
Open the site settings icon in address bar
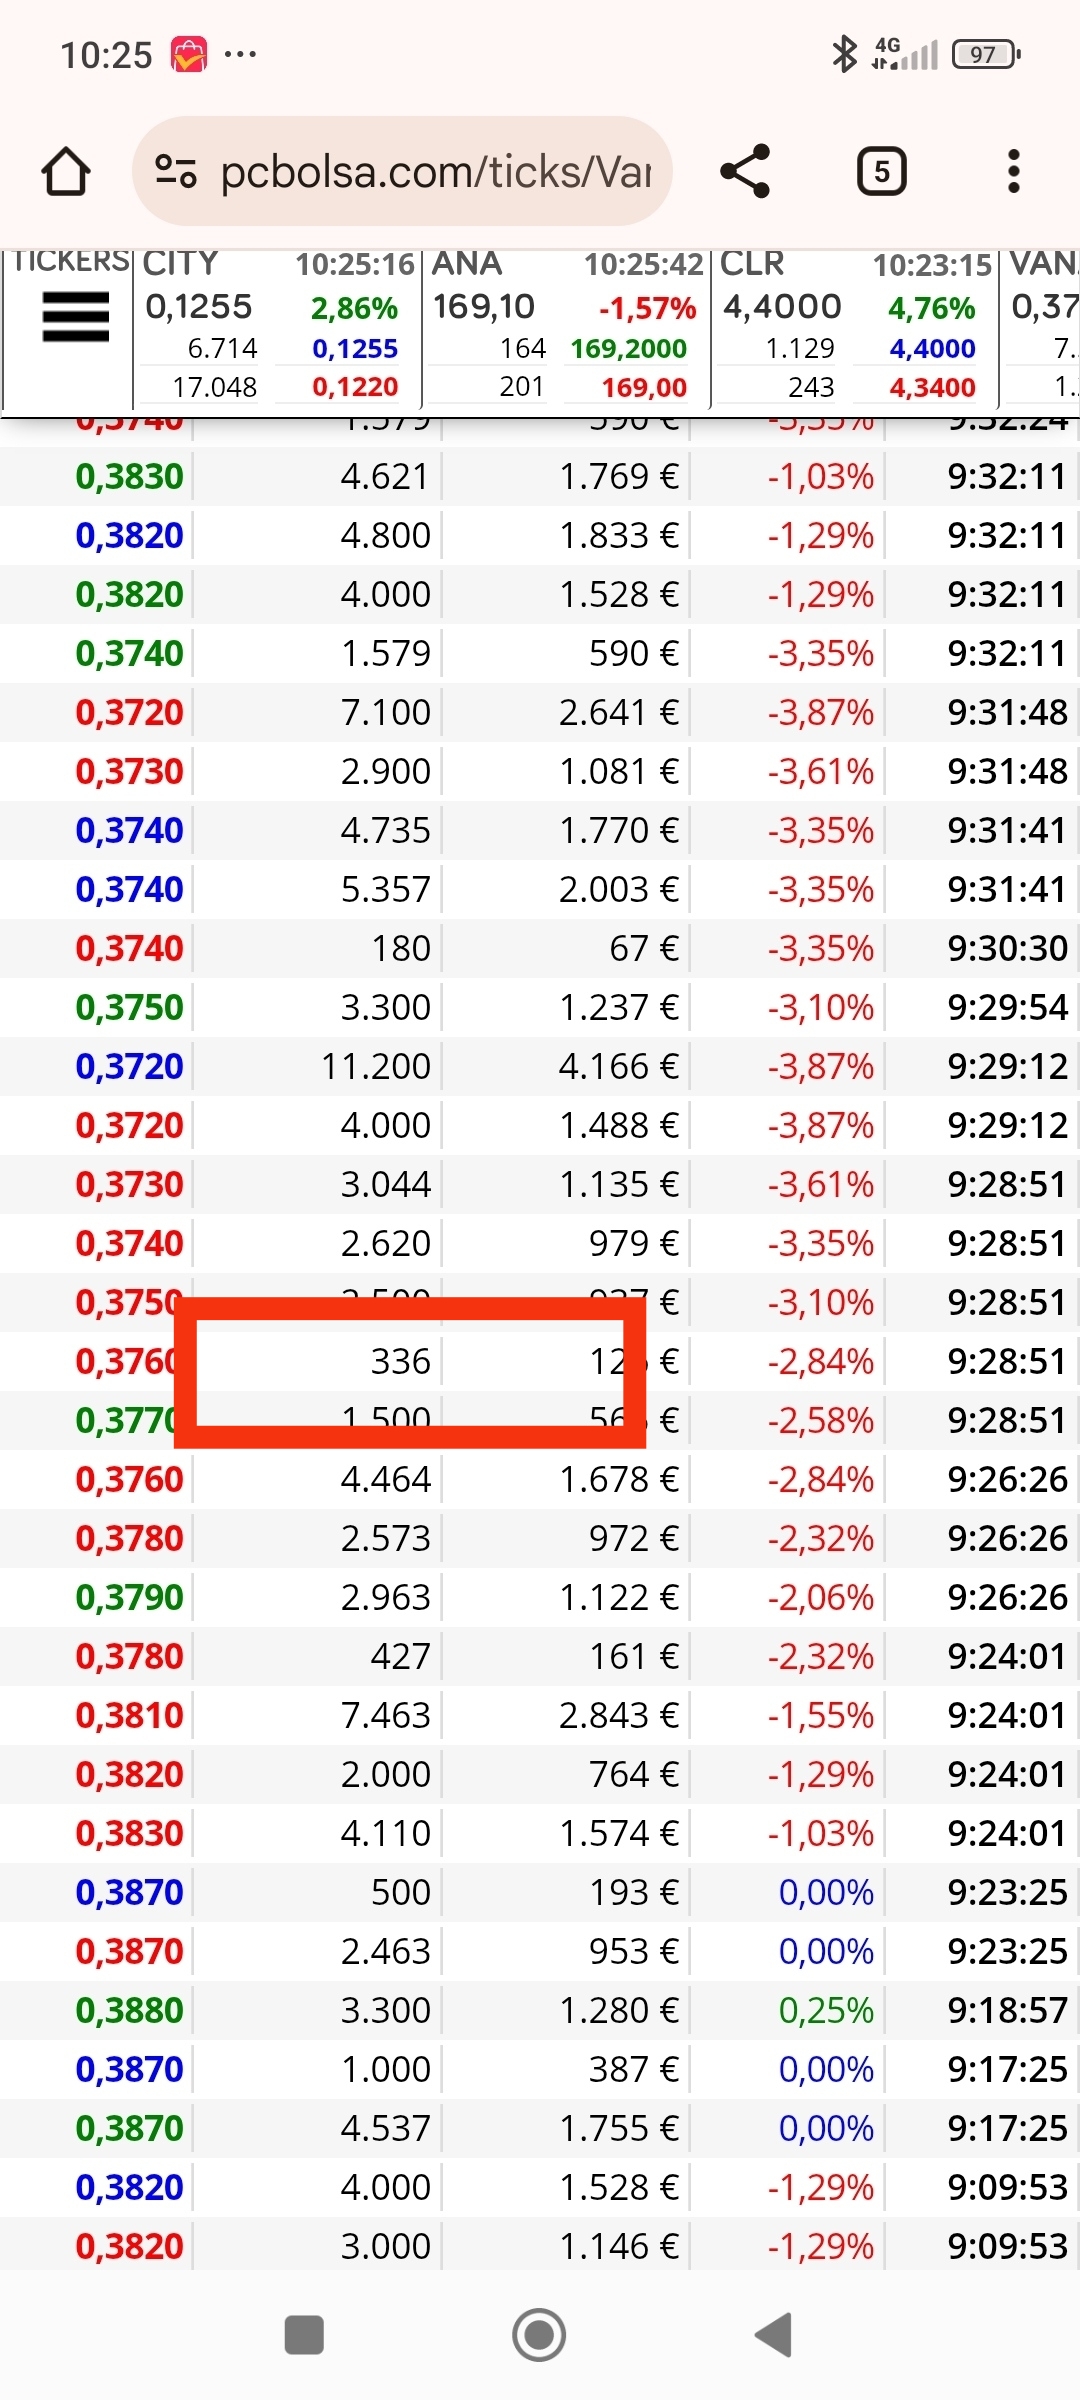click(x=176, y=171)
